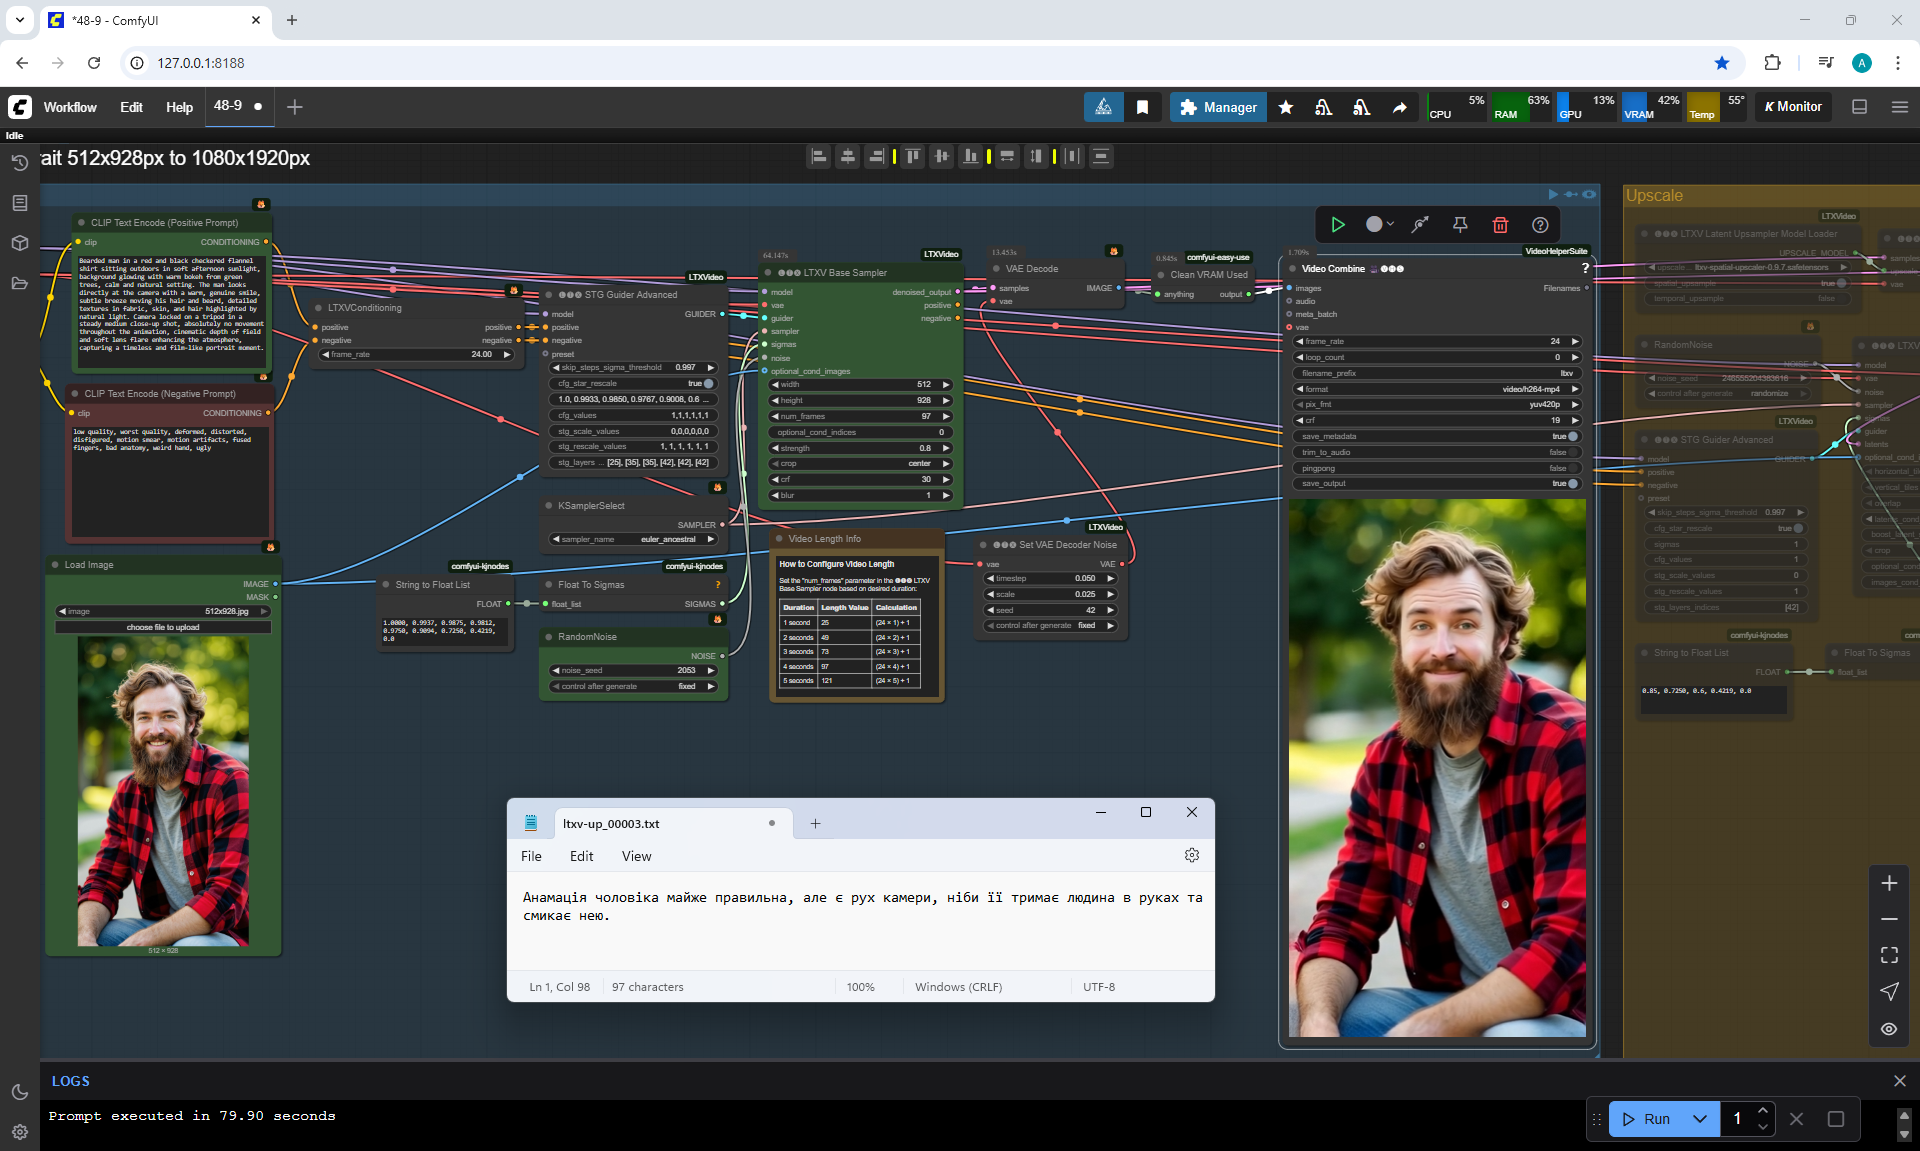Toggle cfg_star_rescale in STG Guider Advanced
Screen dimensions: 1920x1151
(708, 383)
